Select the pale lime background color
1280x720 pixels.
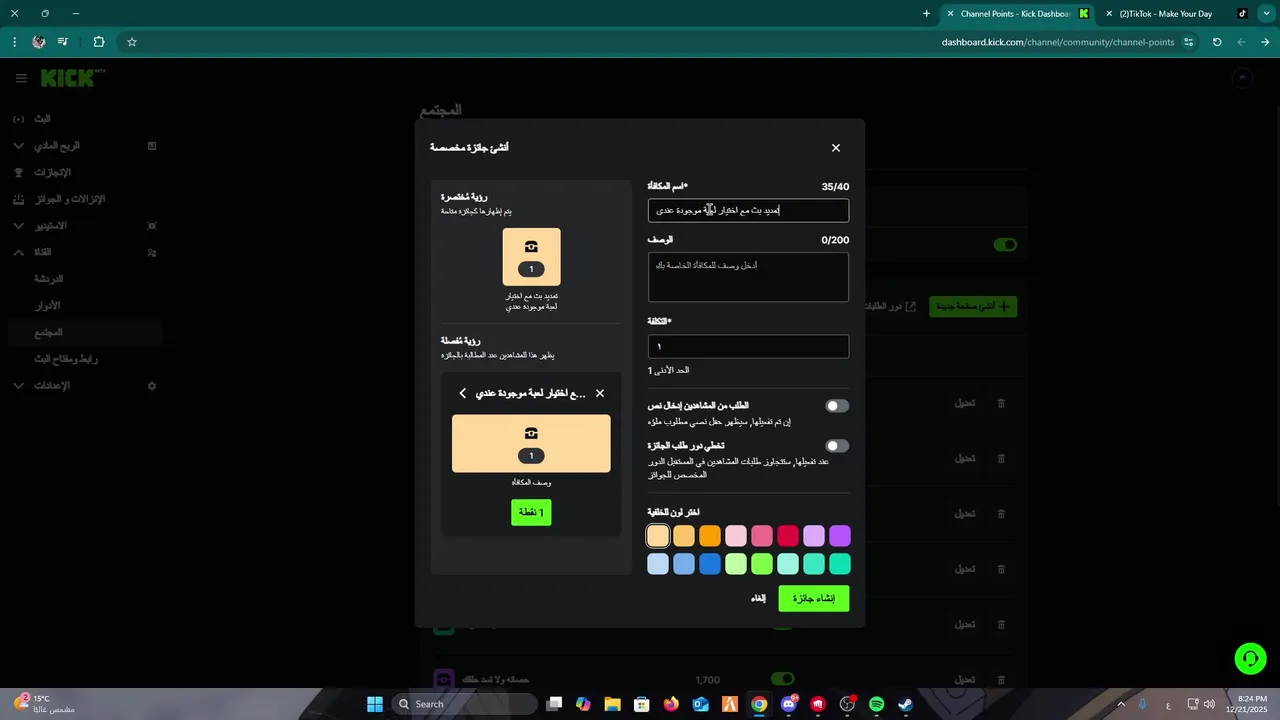736,564
